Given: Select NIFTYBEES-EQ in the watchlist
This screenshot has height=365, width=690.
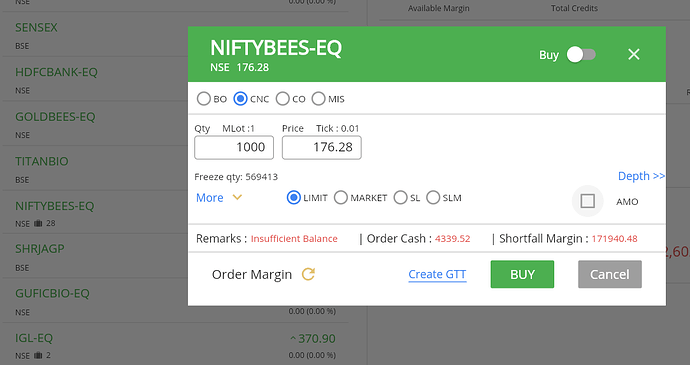Looking at the screenshot, I should pos(55,206).
